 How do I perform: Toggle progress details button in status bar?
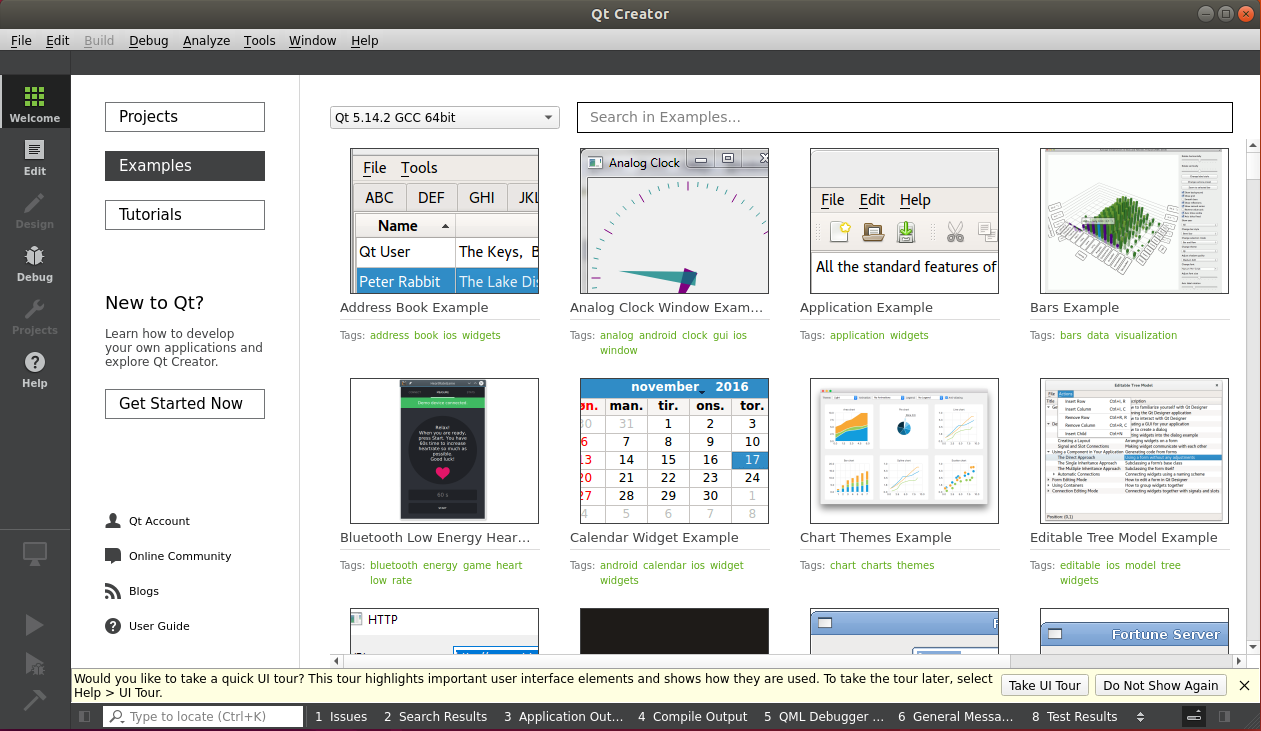coord(1194,716)
